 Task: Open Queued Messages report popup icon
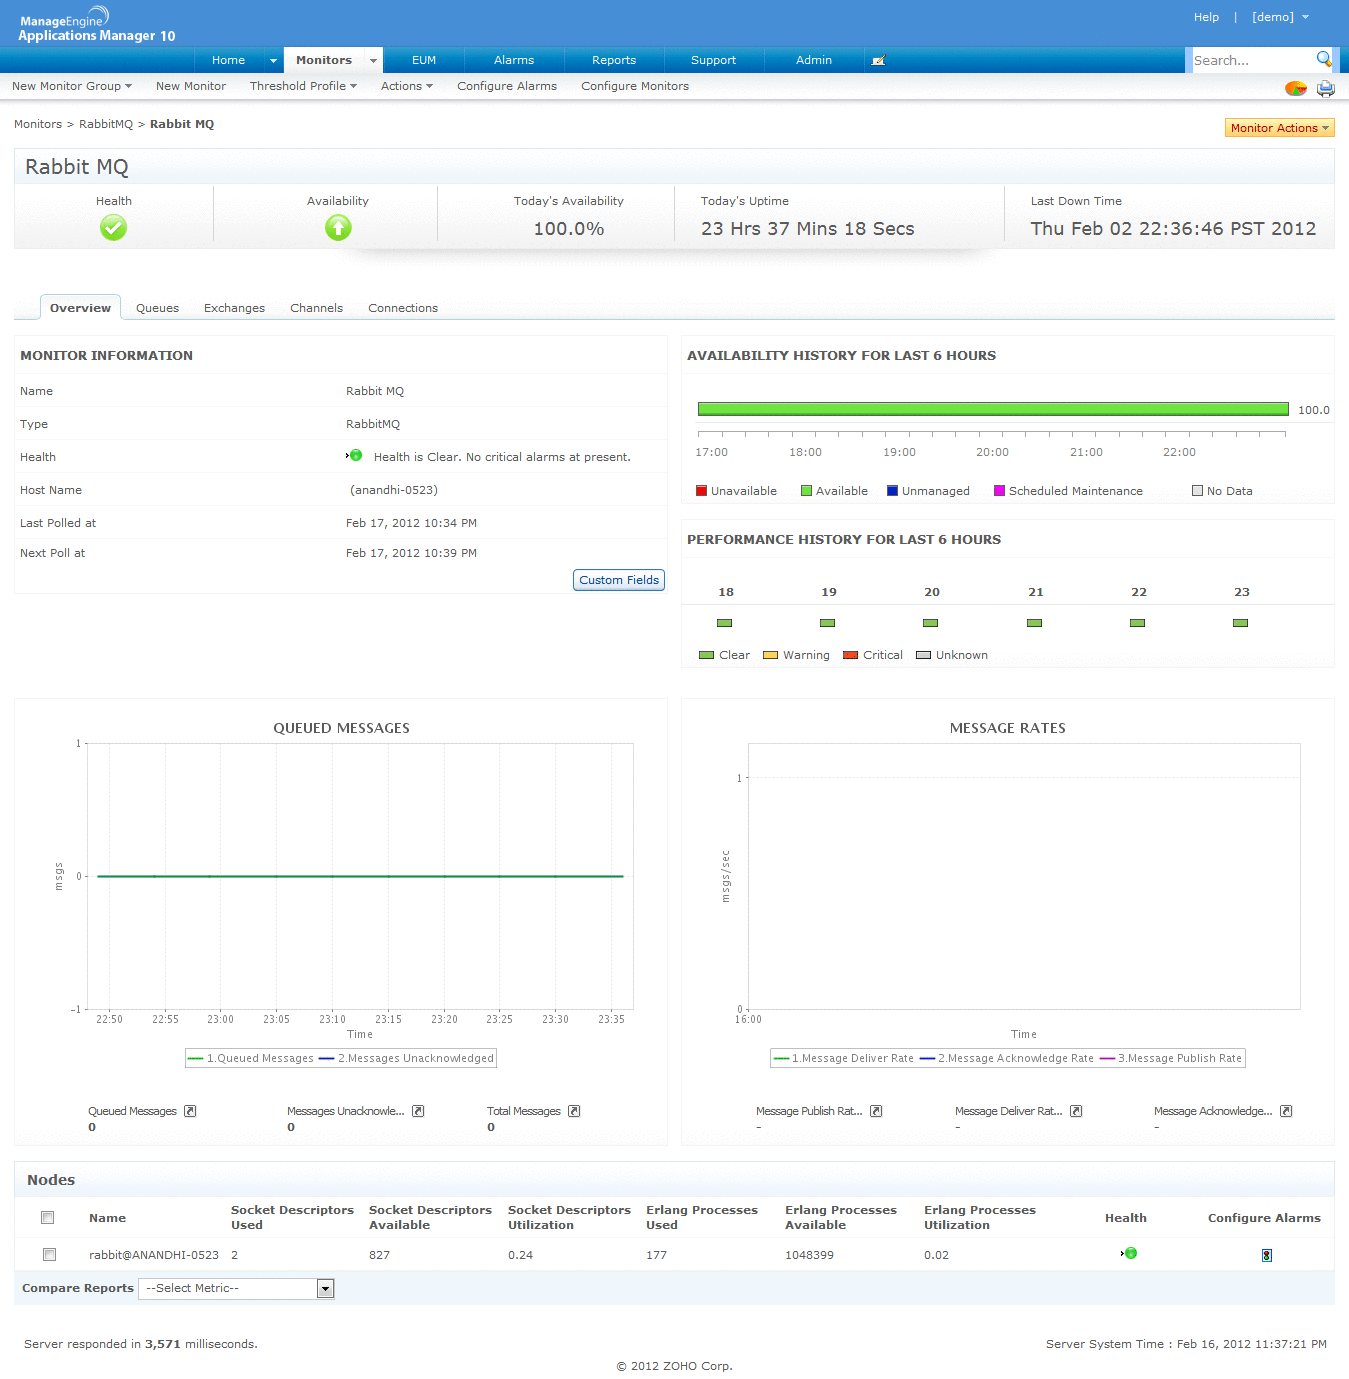click(x=190, y=1111)
